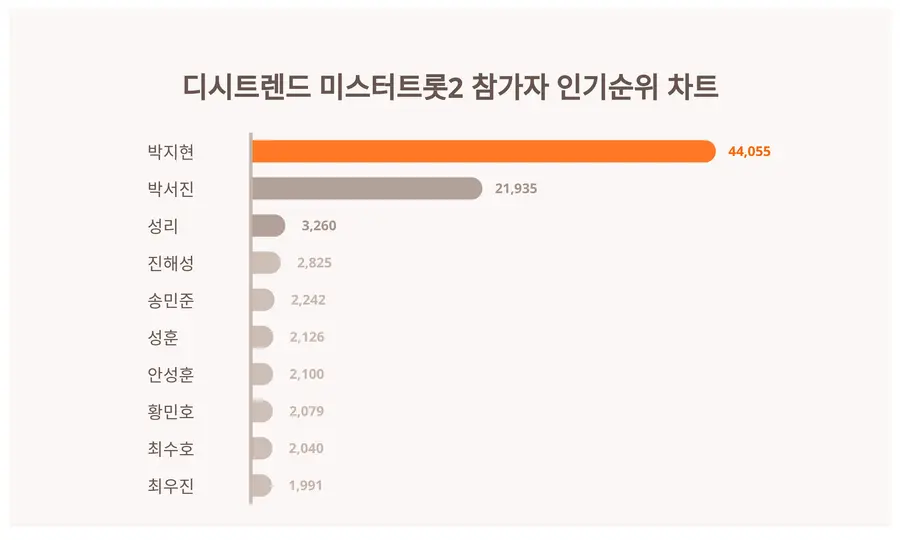The height and width of the screenshot is (540, 900).
Task: Click the 성리 name label
Action: click(x=162, y=226)
